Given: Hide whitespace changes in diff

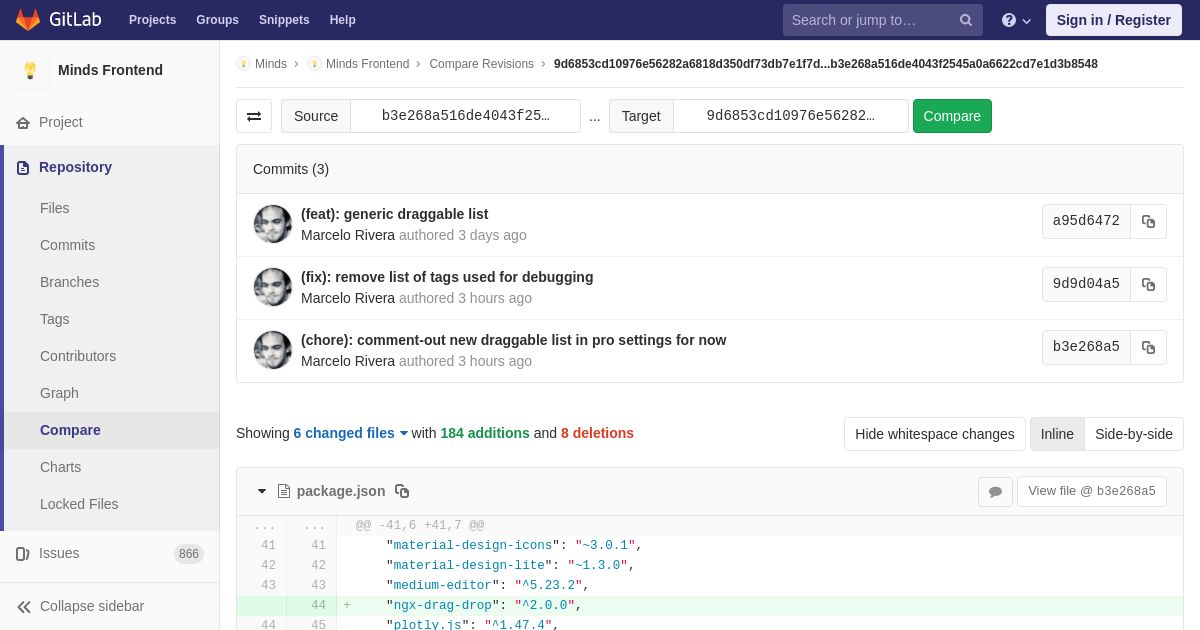Looking at the screenshot, I should 935,434.
